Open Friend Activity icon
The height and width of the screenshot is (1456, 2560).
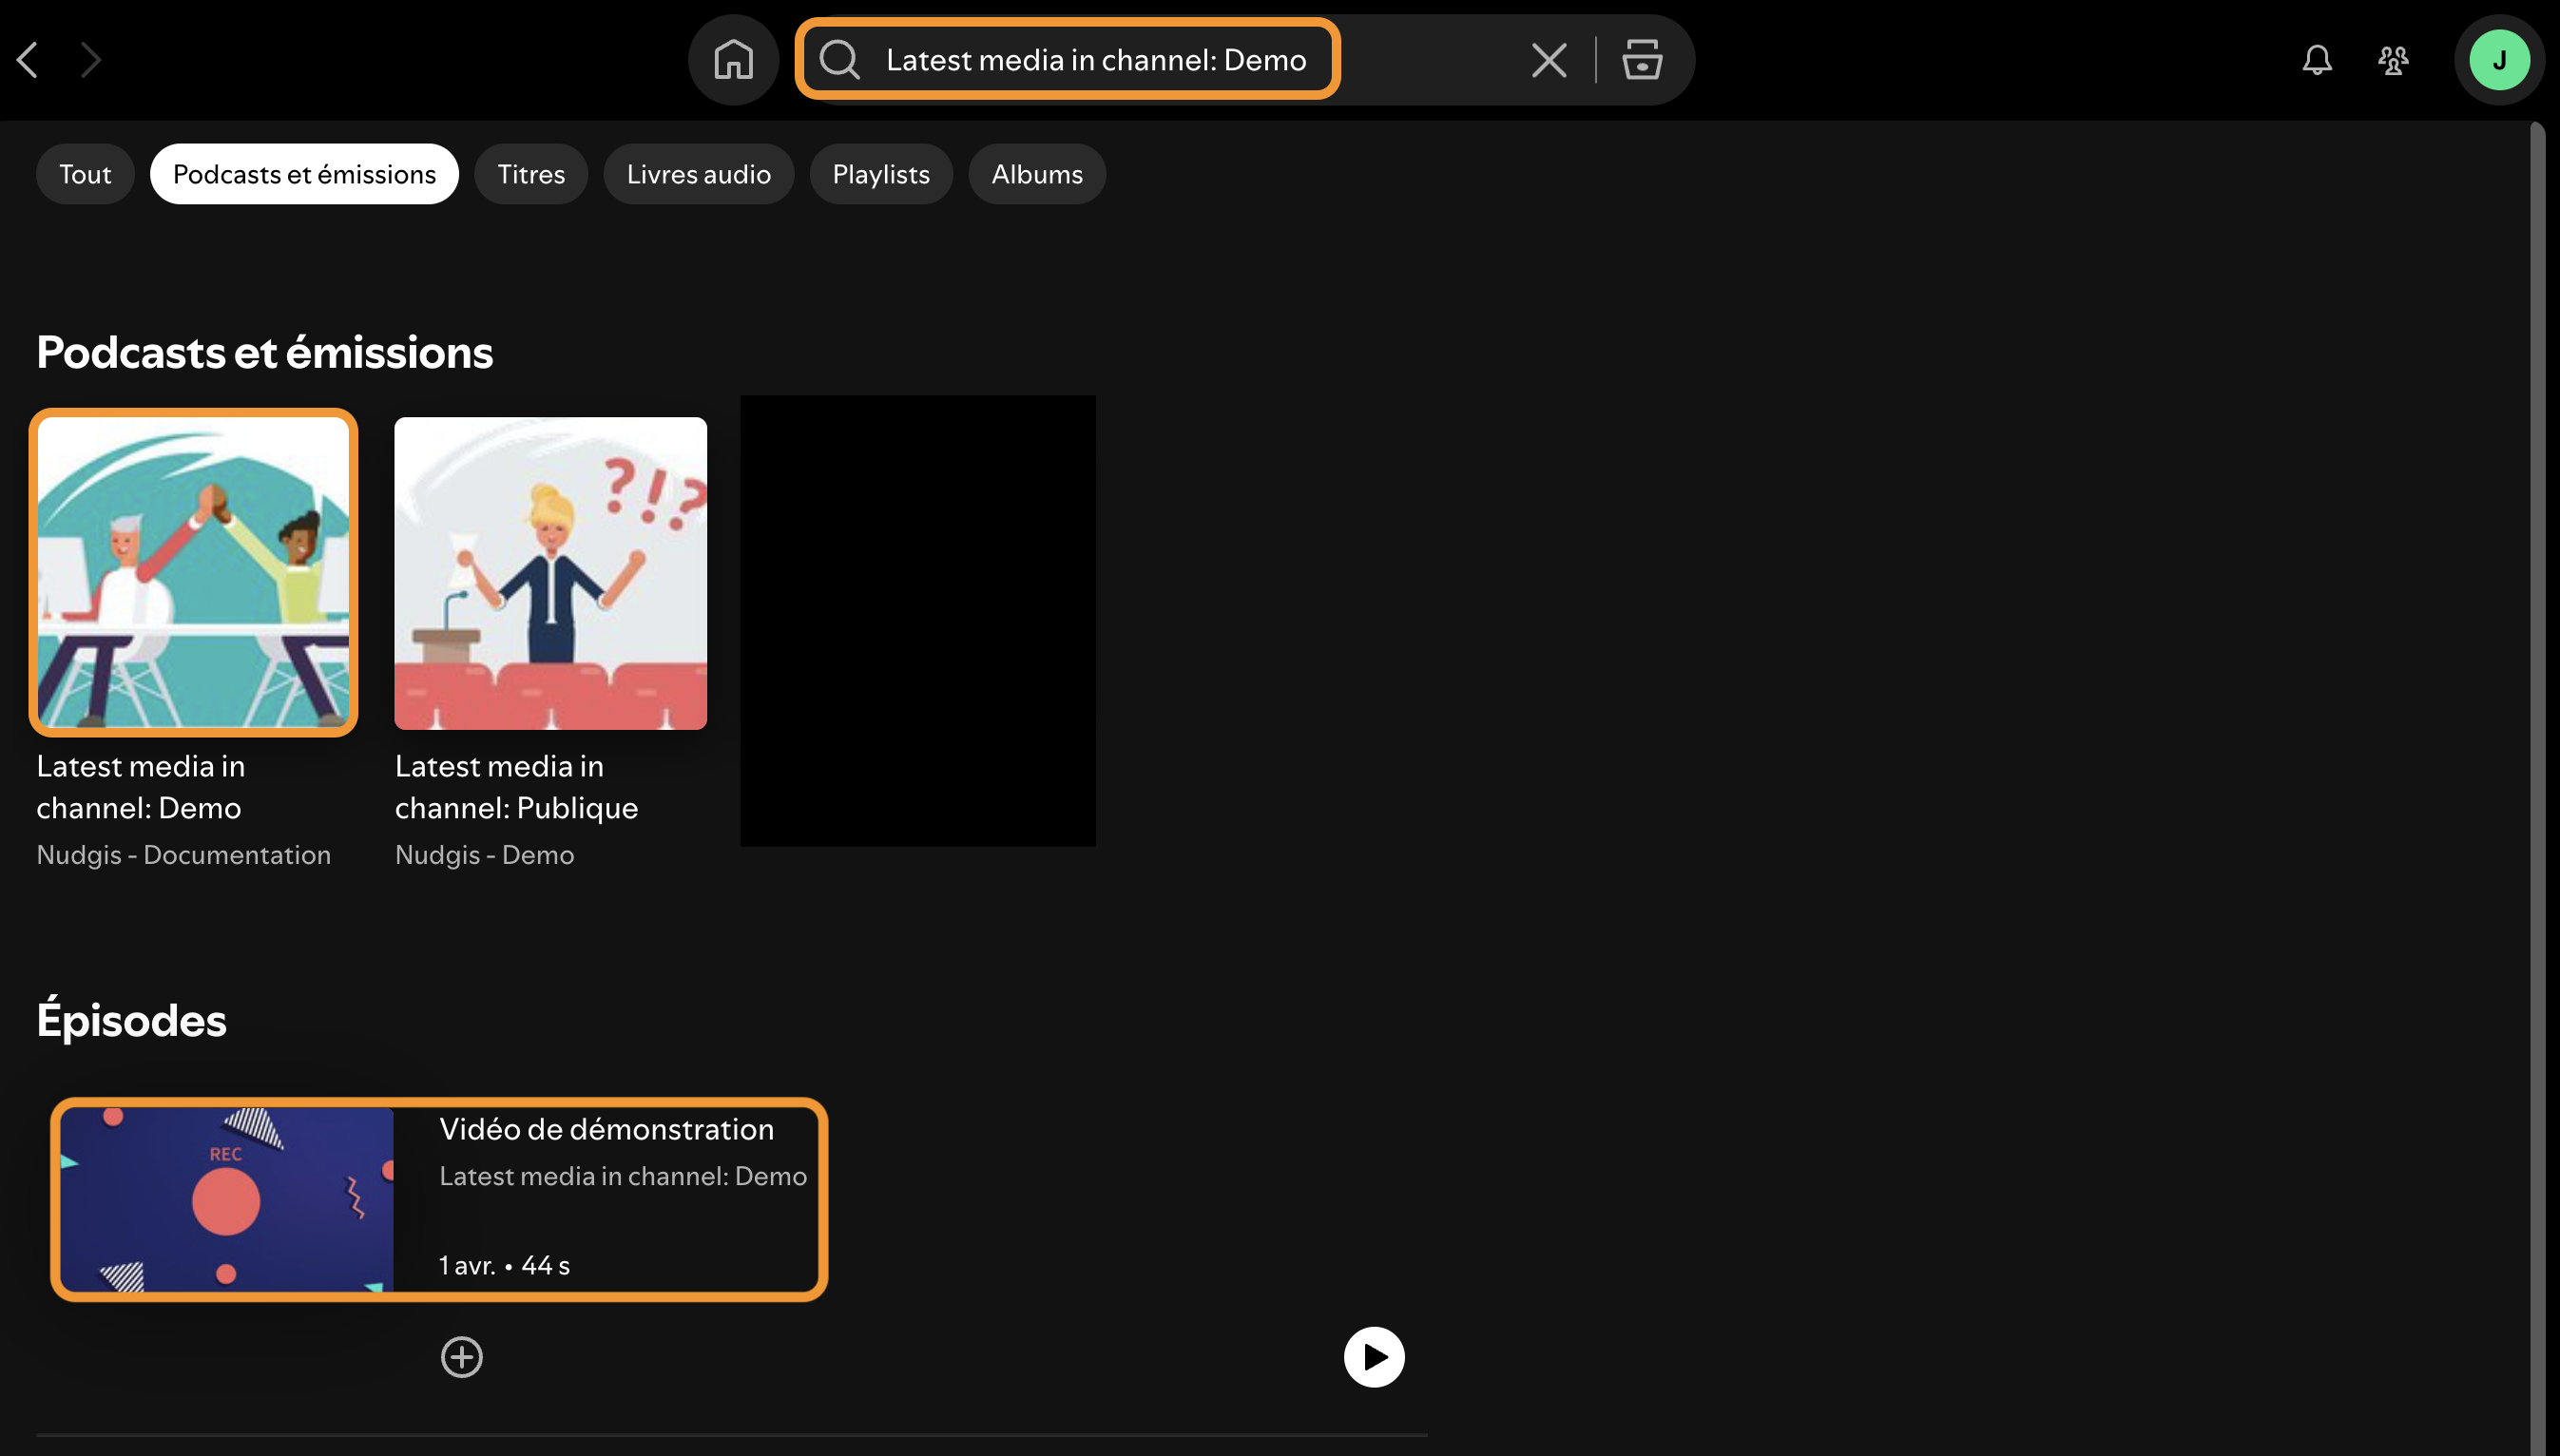[2393, 60]
